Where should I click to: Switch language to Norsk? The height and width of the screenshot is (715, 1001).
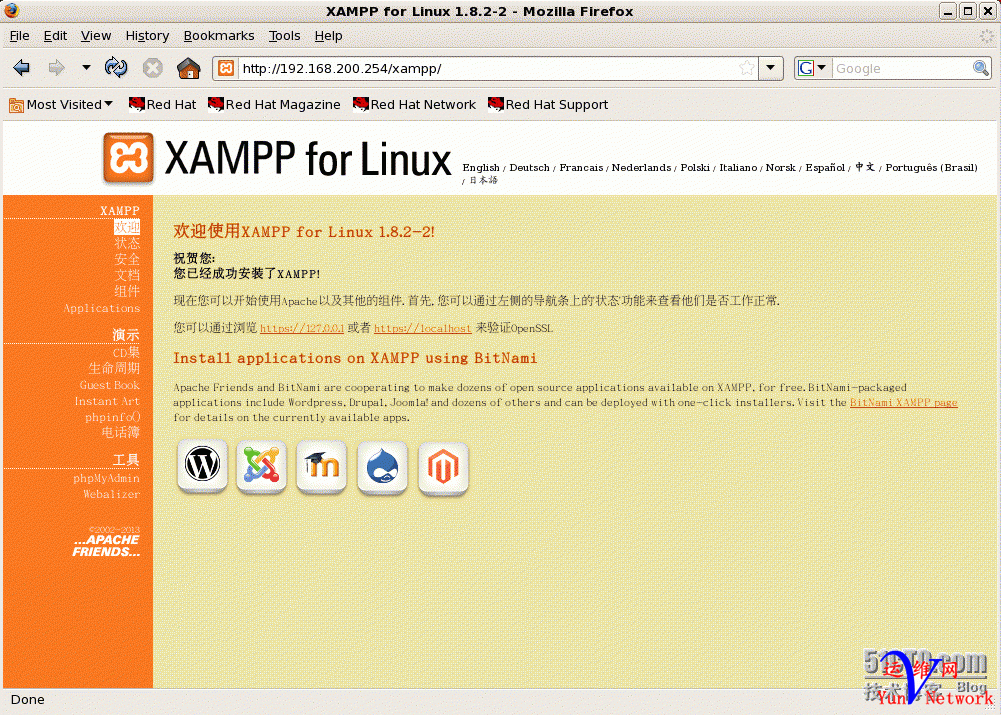tap(780, 167)
